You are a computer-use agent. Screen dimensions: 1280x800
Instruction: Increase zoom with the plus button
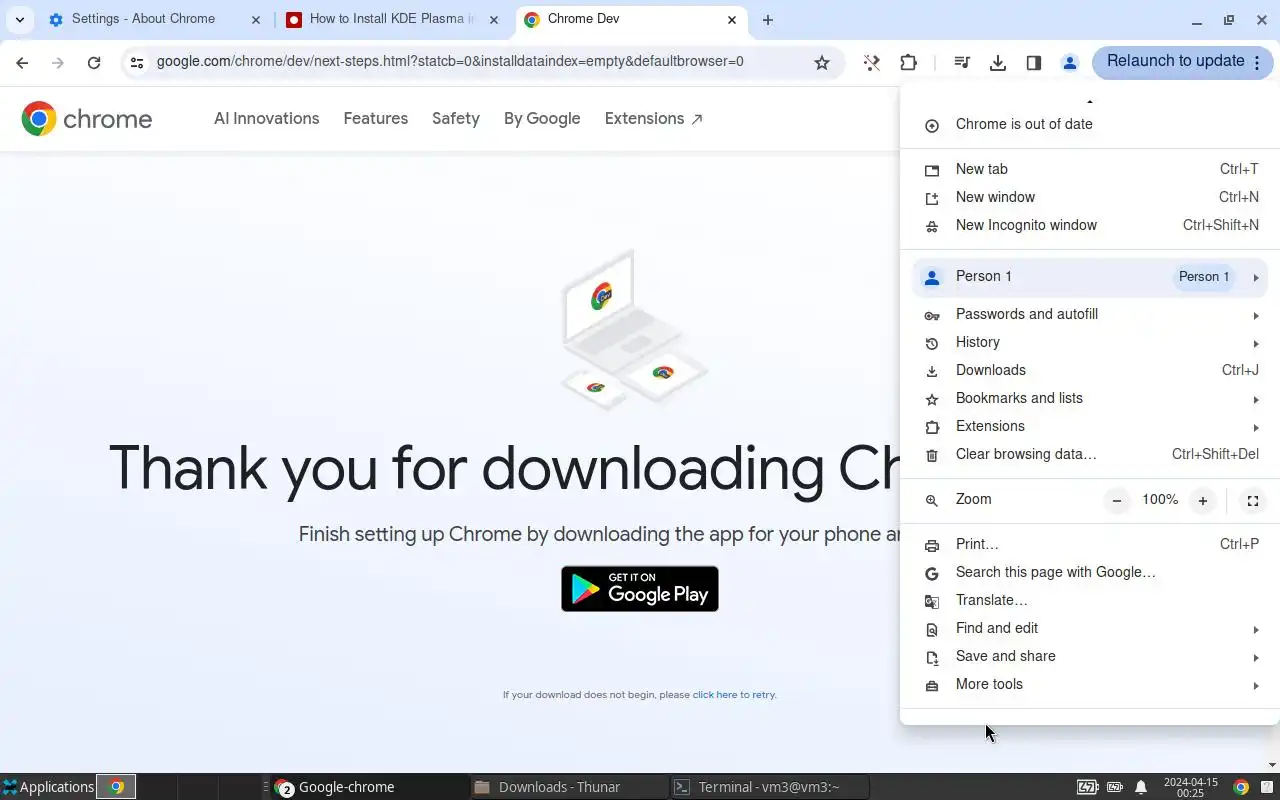click(x=1203, y=501)
